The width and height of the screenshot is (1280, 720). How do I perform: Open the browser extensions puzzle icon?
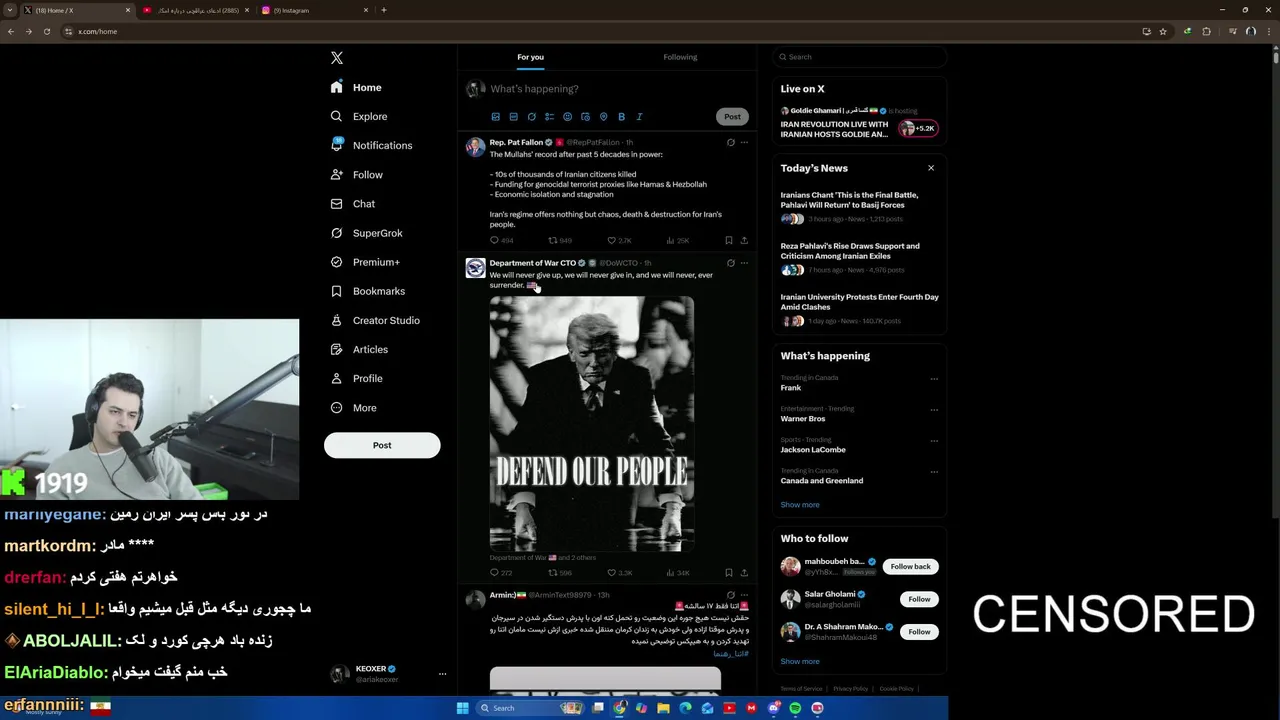coord(1206,31)
